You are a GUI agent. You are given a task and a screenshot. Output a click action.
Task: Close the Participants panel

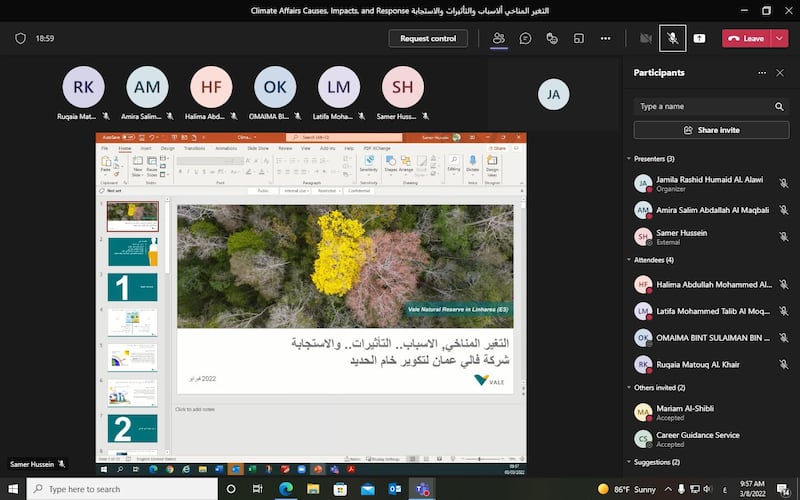(780, 73)
